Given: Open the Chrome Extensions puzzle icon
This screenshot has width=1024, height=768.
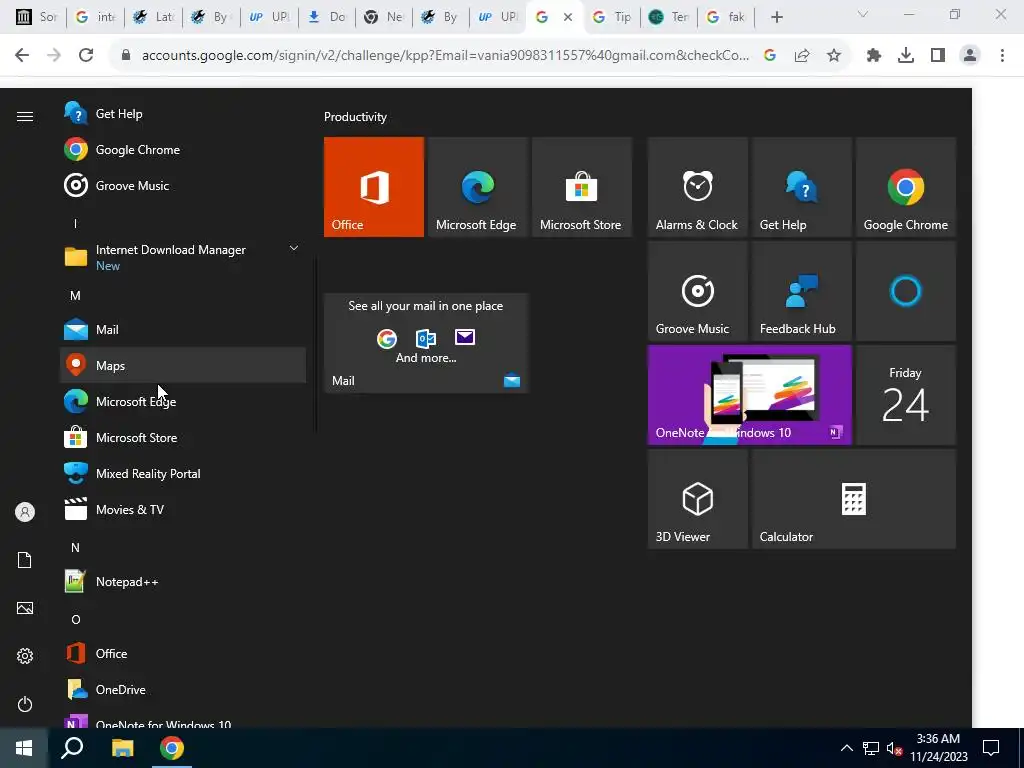Looking at the screenshot, I should pyautogui.click(x=874, y=56).
